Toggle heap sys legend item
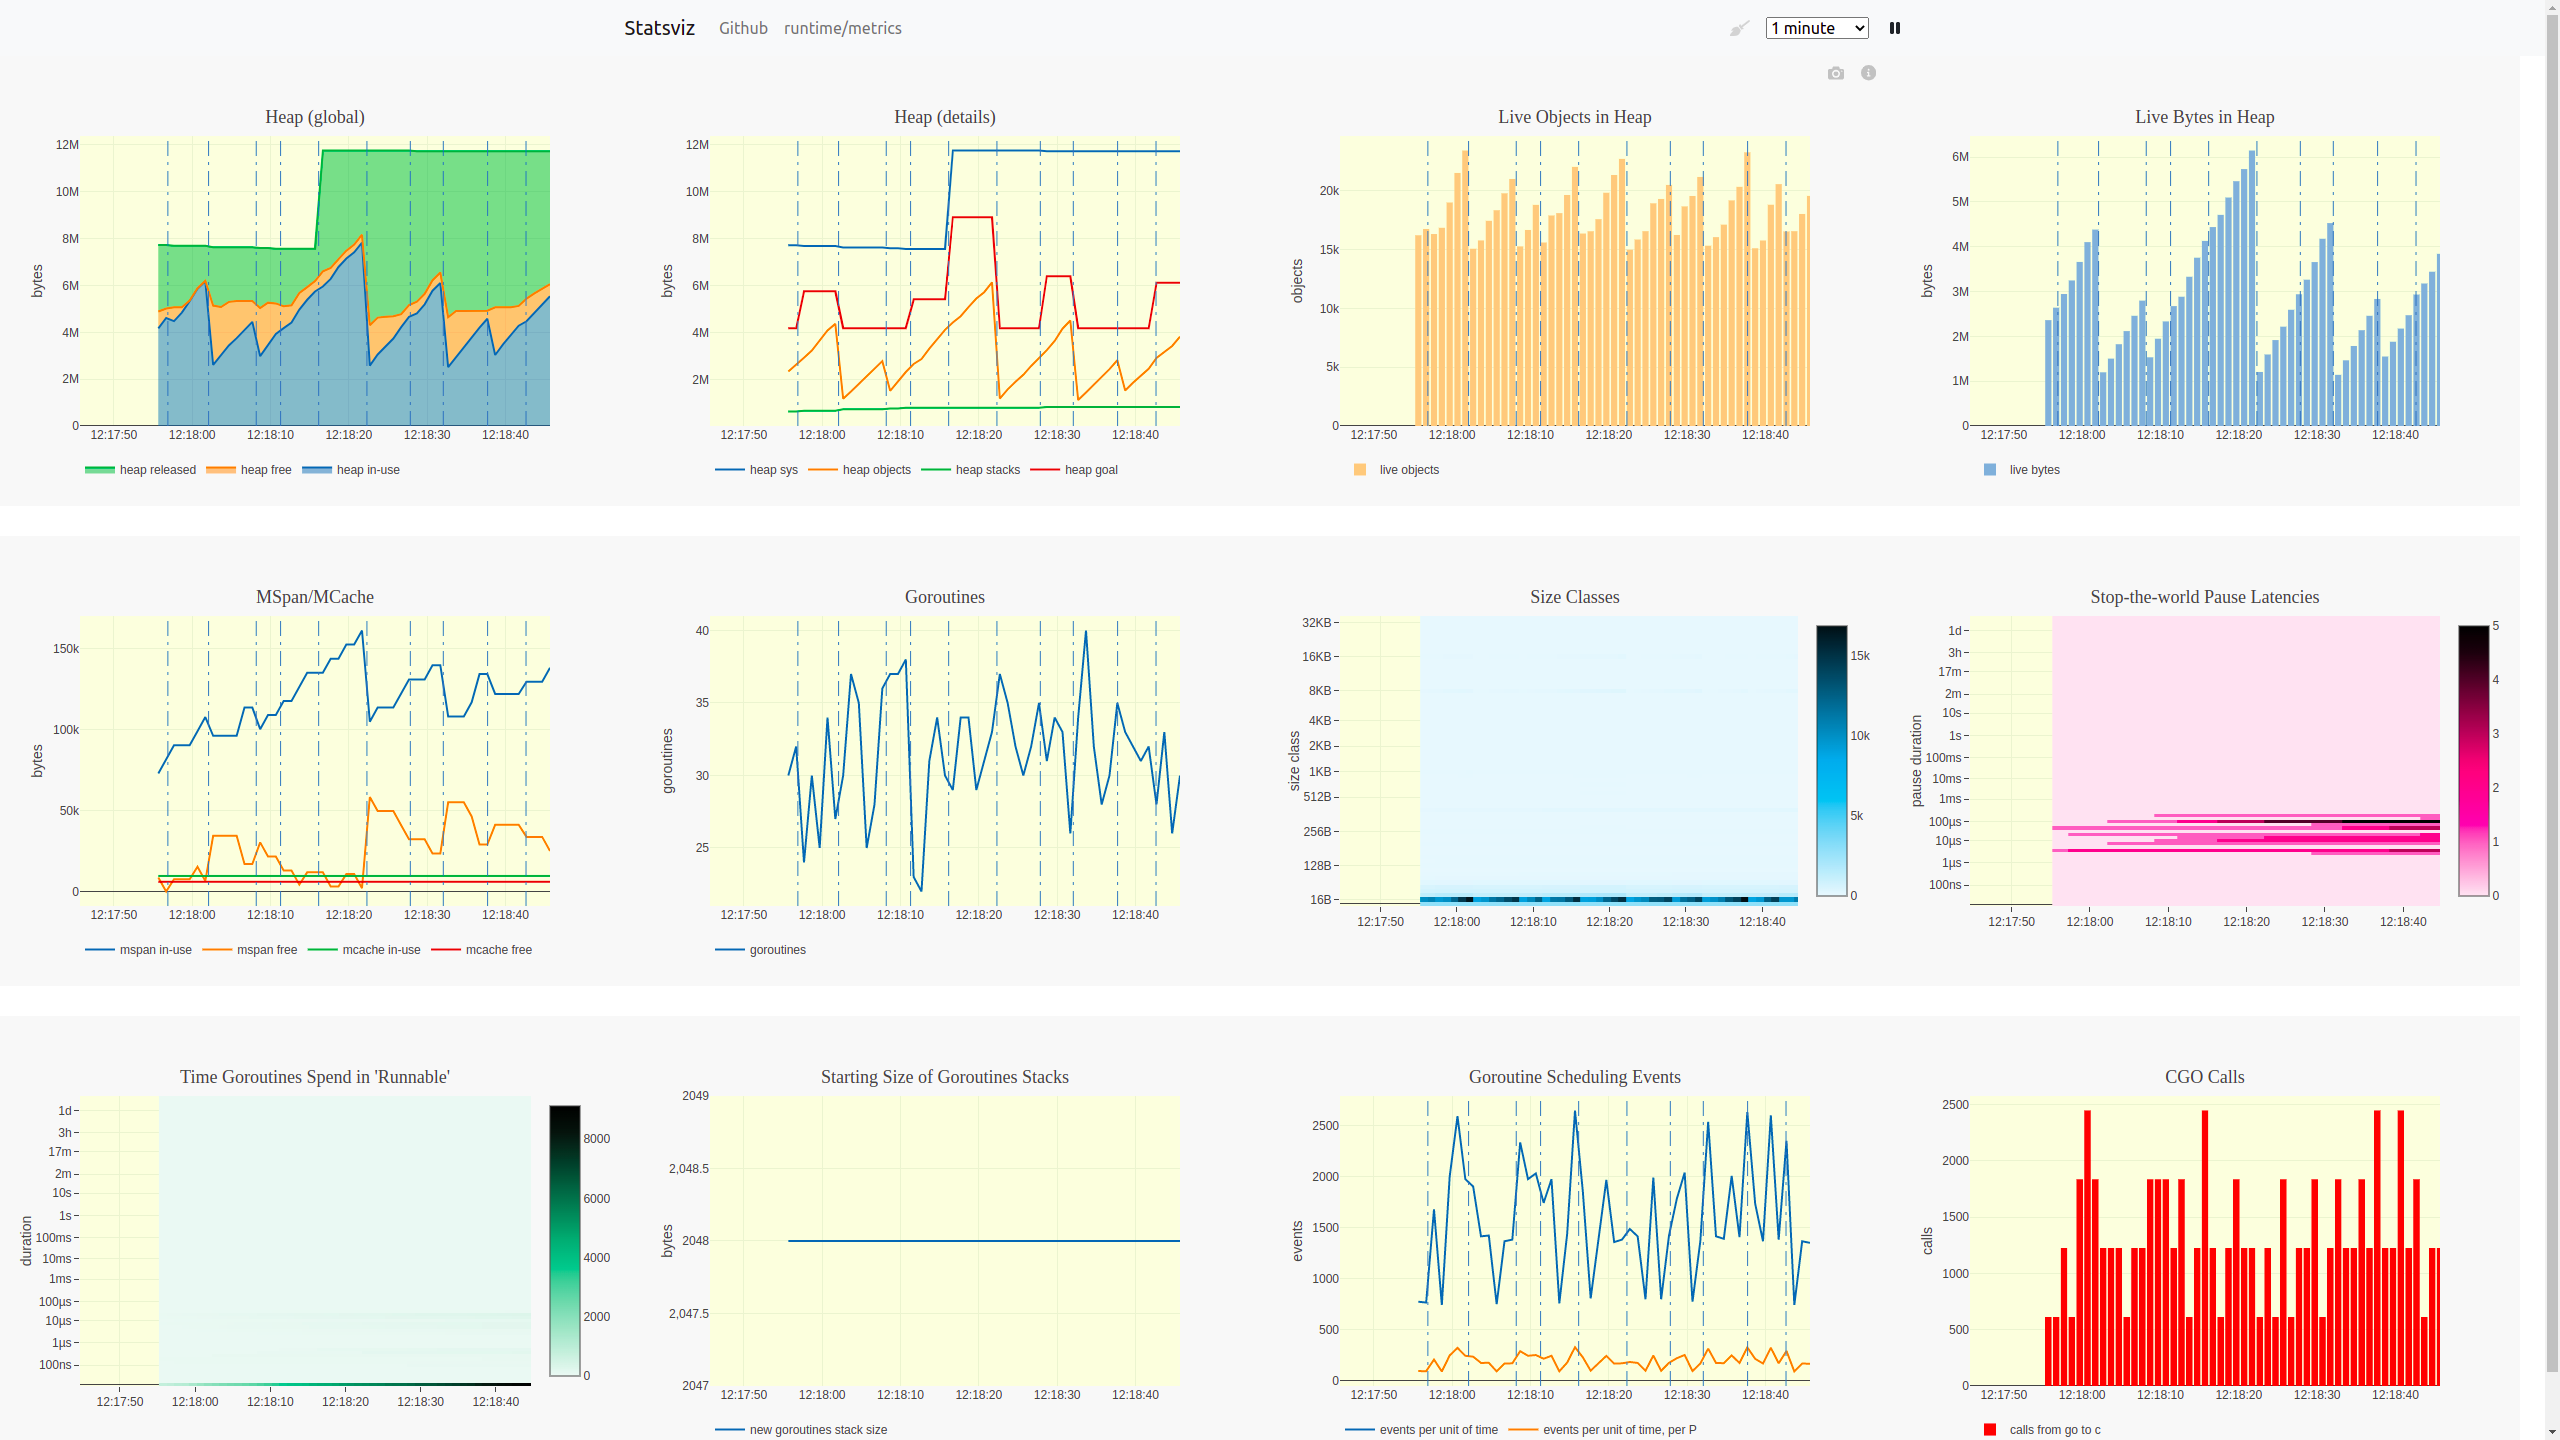 click(772, 470)
